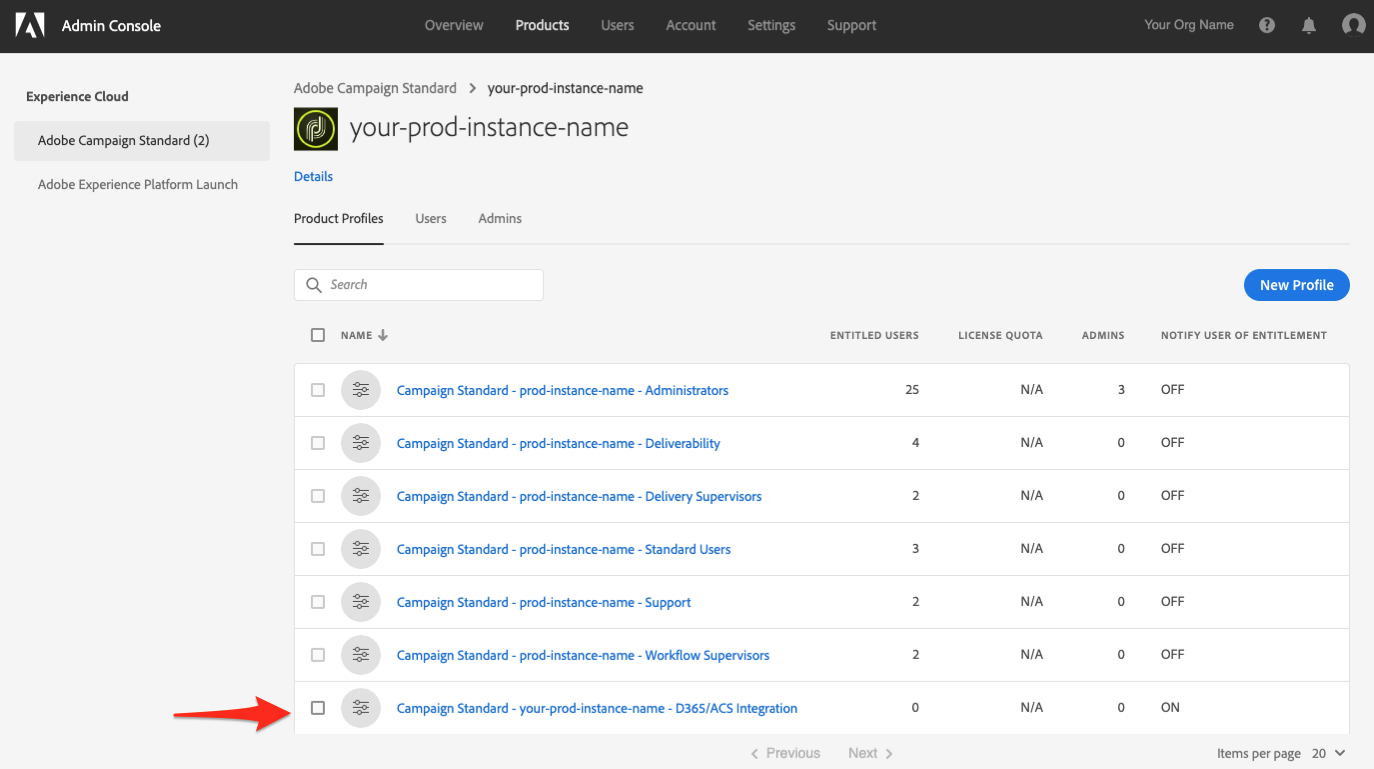Click into the Search input field
This screenshot has height=769, width=1374.
pyautogui.click(x=419, y=285)
